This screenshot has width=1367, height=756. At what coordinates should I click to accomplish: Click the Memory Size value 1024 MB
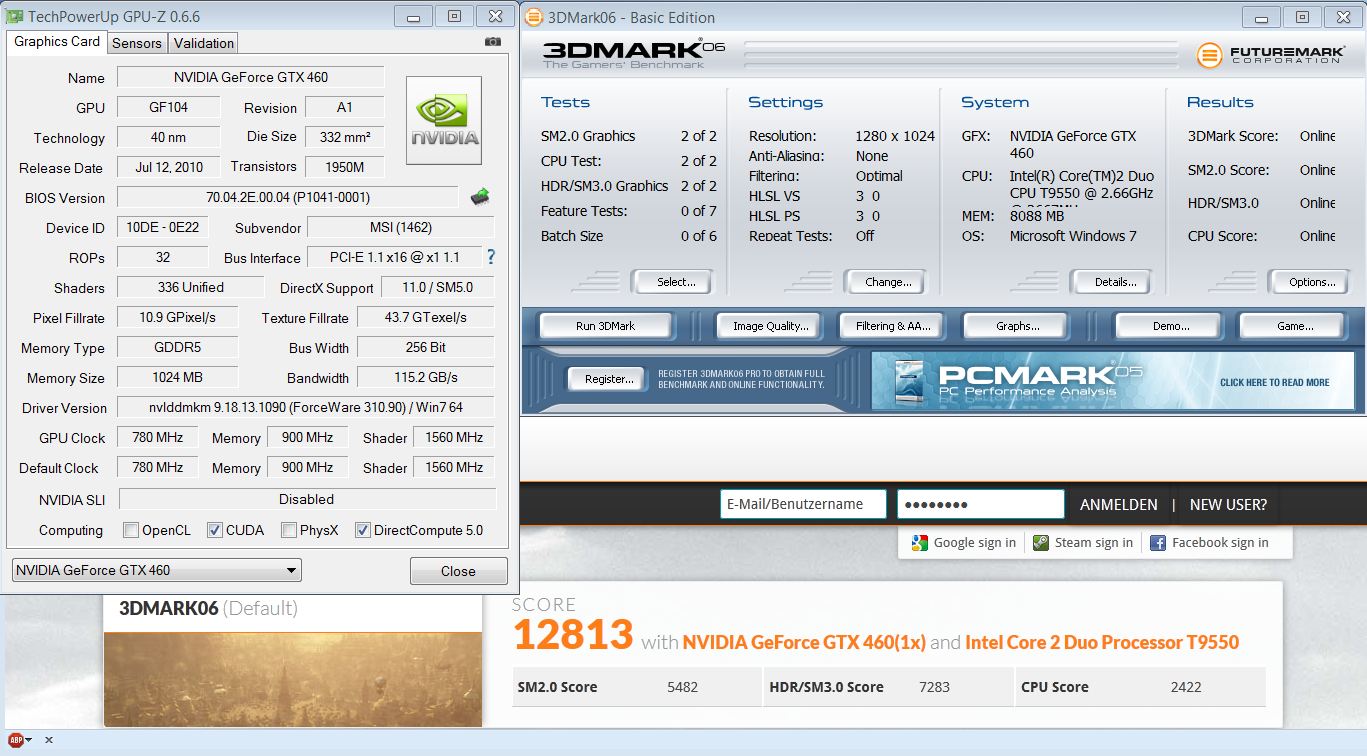(178, 377)
